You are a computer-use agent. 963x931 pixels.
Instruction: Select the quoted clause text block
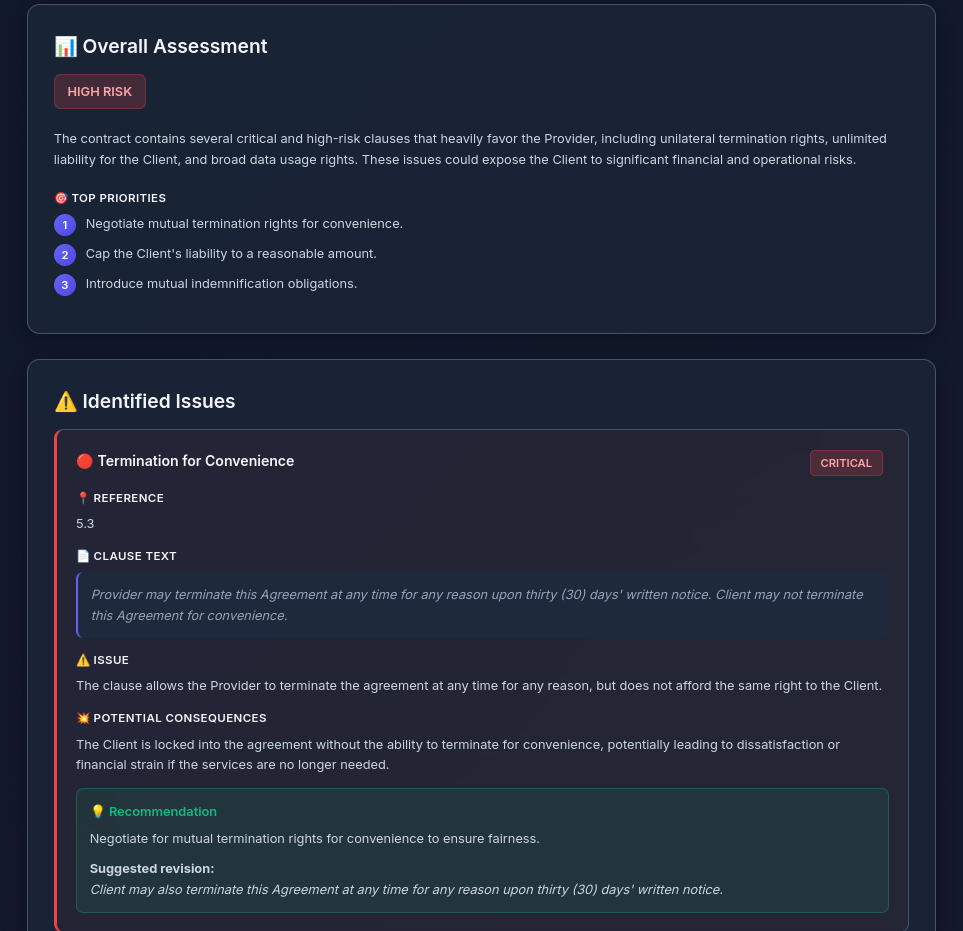point(482,604)
